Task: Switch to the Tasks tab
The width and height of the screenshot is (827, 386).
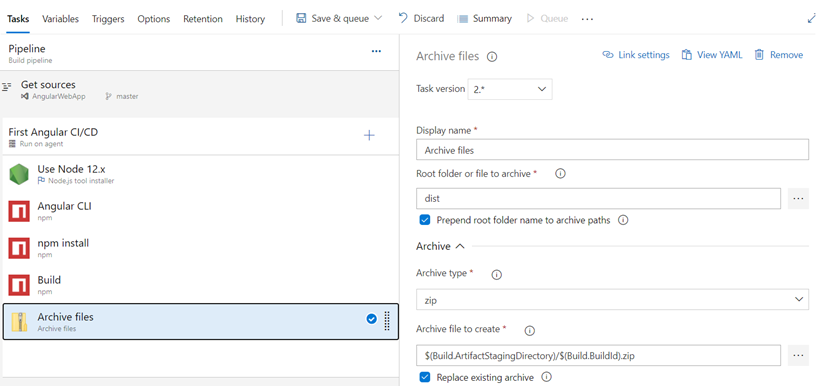Action: [18, 19]
